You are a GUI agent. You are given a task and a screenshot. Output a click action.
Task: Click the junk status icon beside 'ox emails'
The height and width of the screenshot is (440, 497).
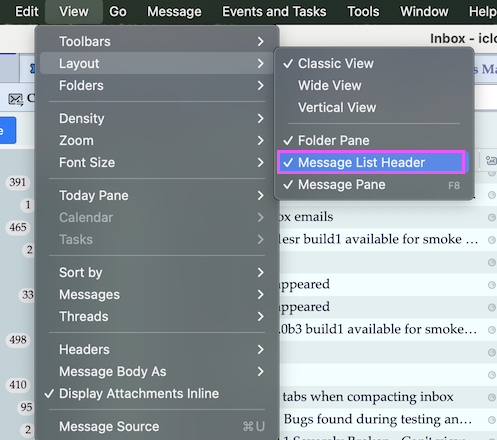[x=492, y=217]
